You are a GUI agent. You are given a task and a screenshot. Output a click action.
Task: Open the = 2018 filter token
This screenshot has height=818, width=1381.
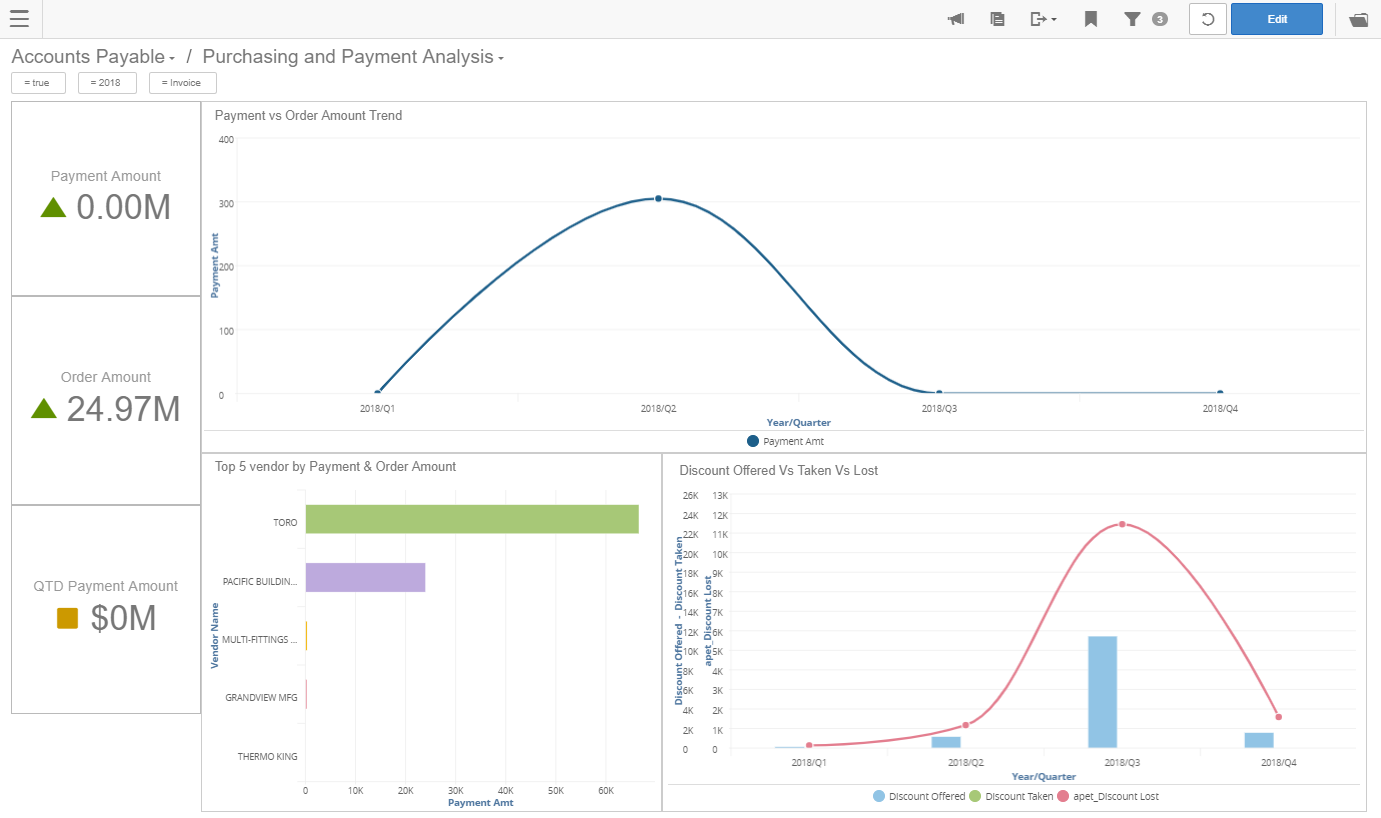point(107,82)
